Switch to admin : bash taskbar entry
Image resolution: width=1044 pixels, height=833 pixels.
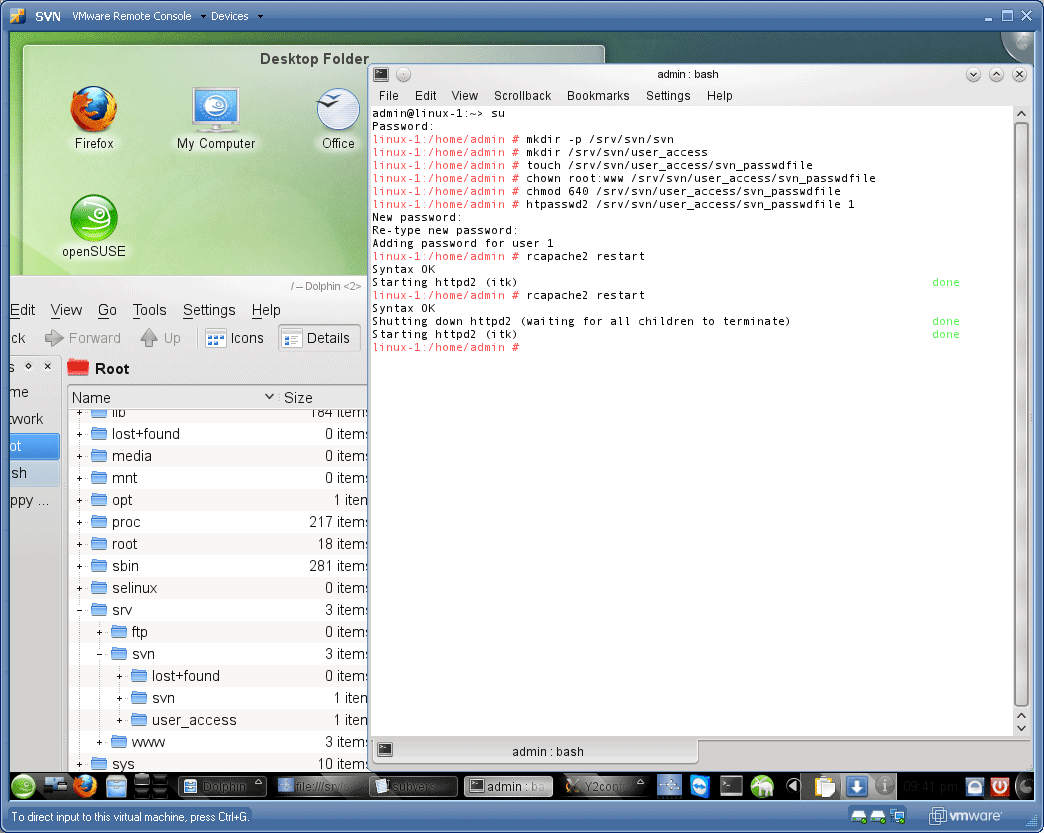click(x=508, y=786)
